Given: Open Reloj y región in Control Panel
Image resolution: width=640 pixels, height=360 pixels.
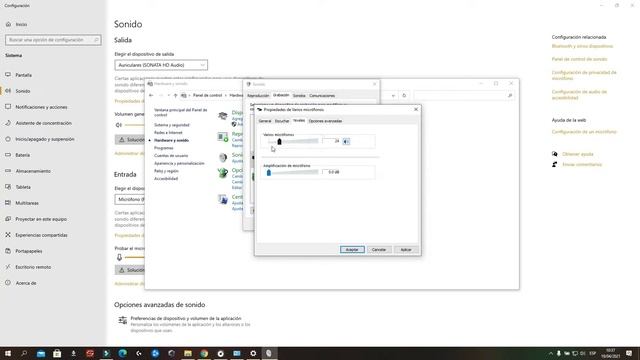Looking at the screenshot, I should tap(166, 171).
